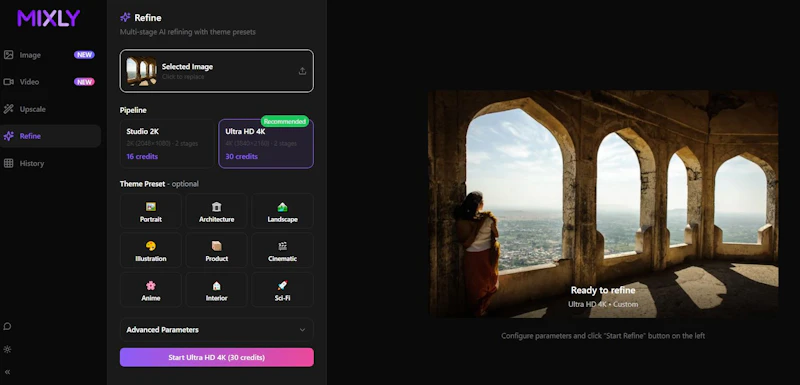
Task: Collapse sidebar with double chevron icon
Action: coord(7,372)
